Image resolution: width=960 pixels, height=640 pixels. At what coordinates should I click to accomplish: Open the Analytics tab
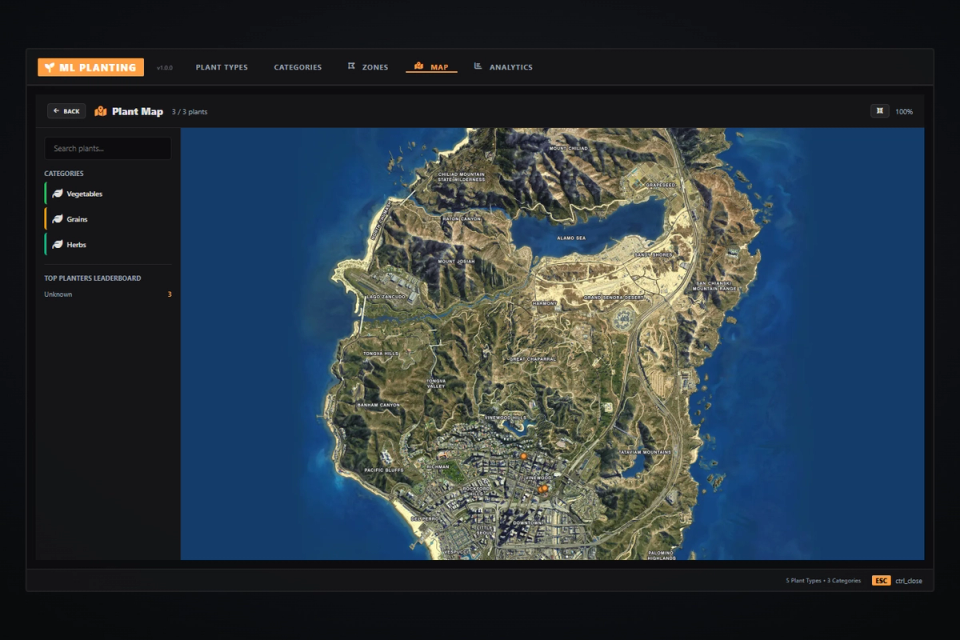click(503, 67)
